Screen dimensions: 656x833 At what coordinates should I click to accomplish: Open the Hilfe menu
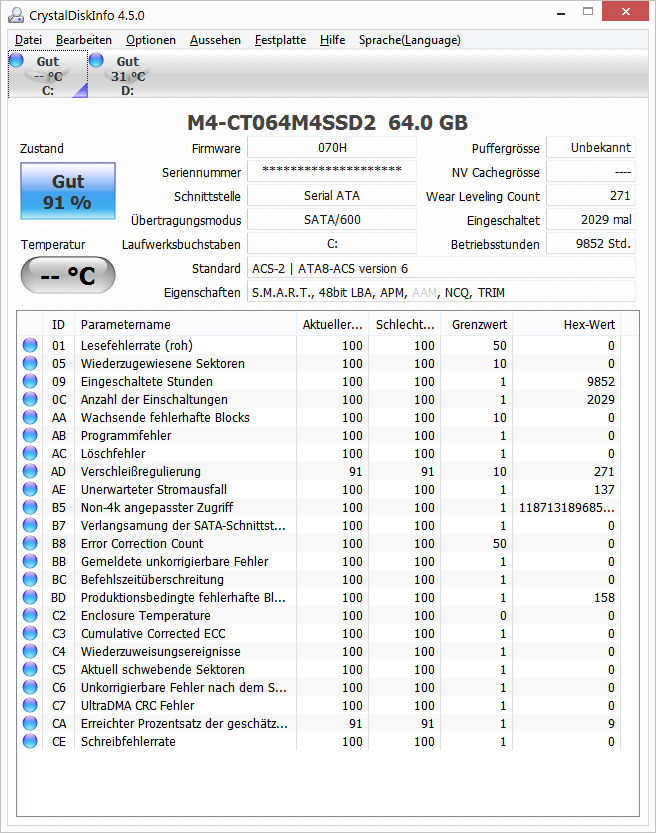pyautogui.click(x=333, y=40)
